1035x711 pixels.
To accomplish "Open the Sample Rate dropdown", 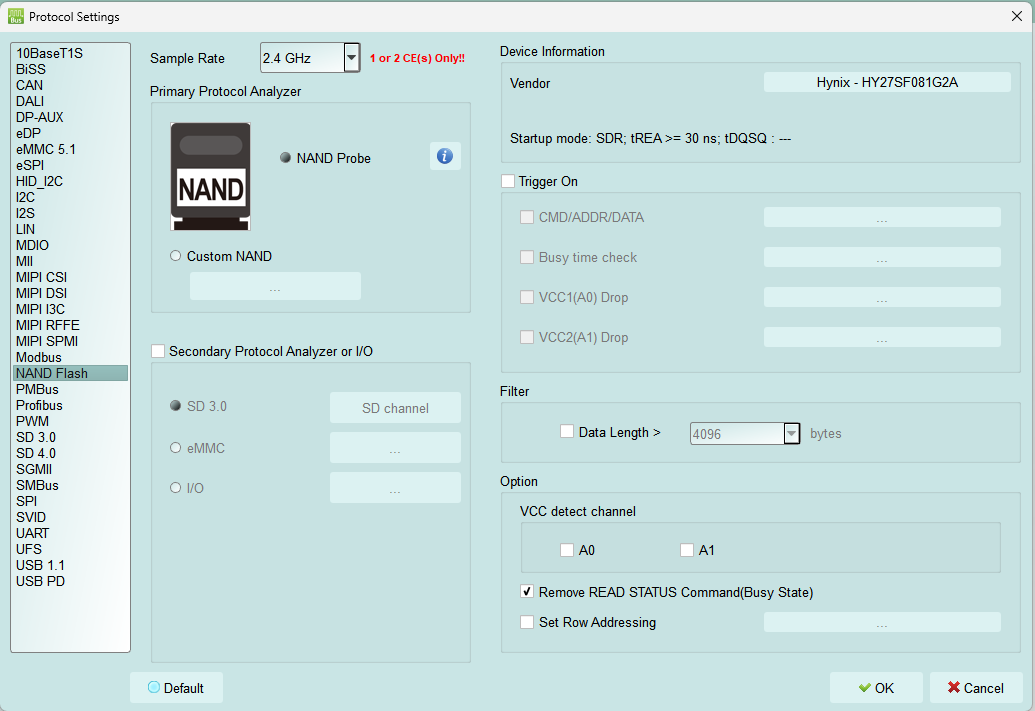I will tap(352, 58).
